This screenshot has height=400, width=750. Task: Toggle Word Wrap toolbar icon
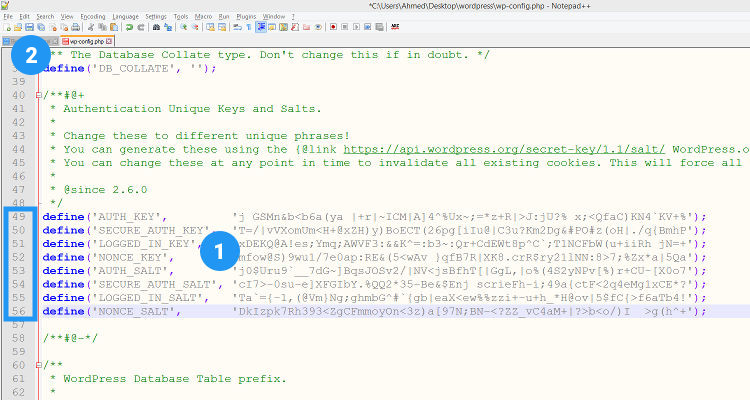click(x=238, y=27)
